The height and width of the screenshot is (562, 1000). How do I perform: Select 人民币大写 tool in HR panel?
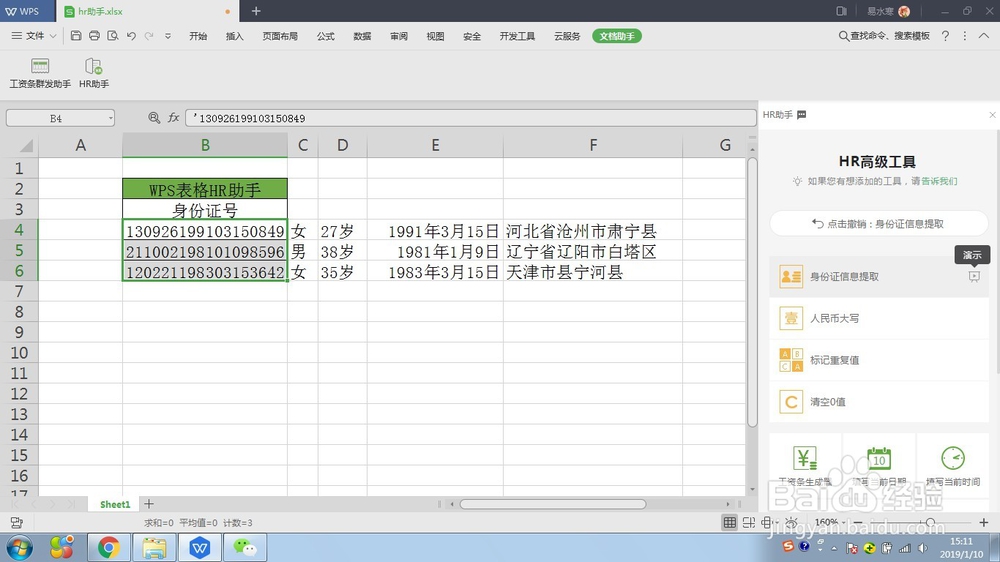click(879, 318)
